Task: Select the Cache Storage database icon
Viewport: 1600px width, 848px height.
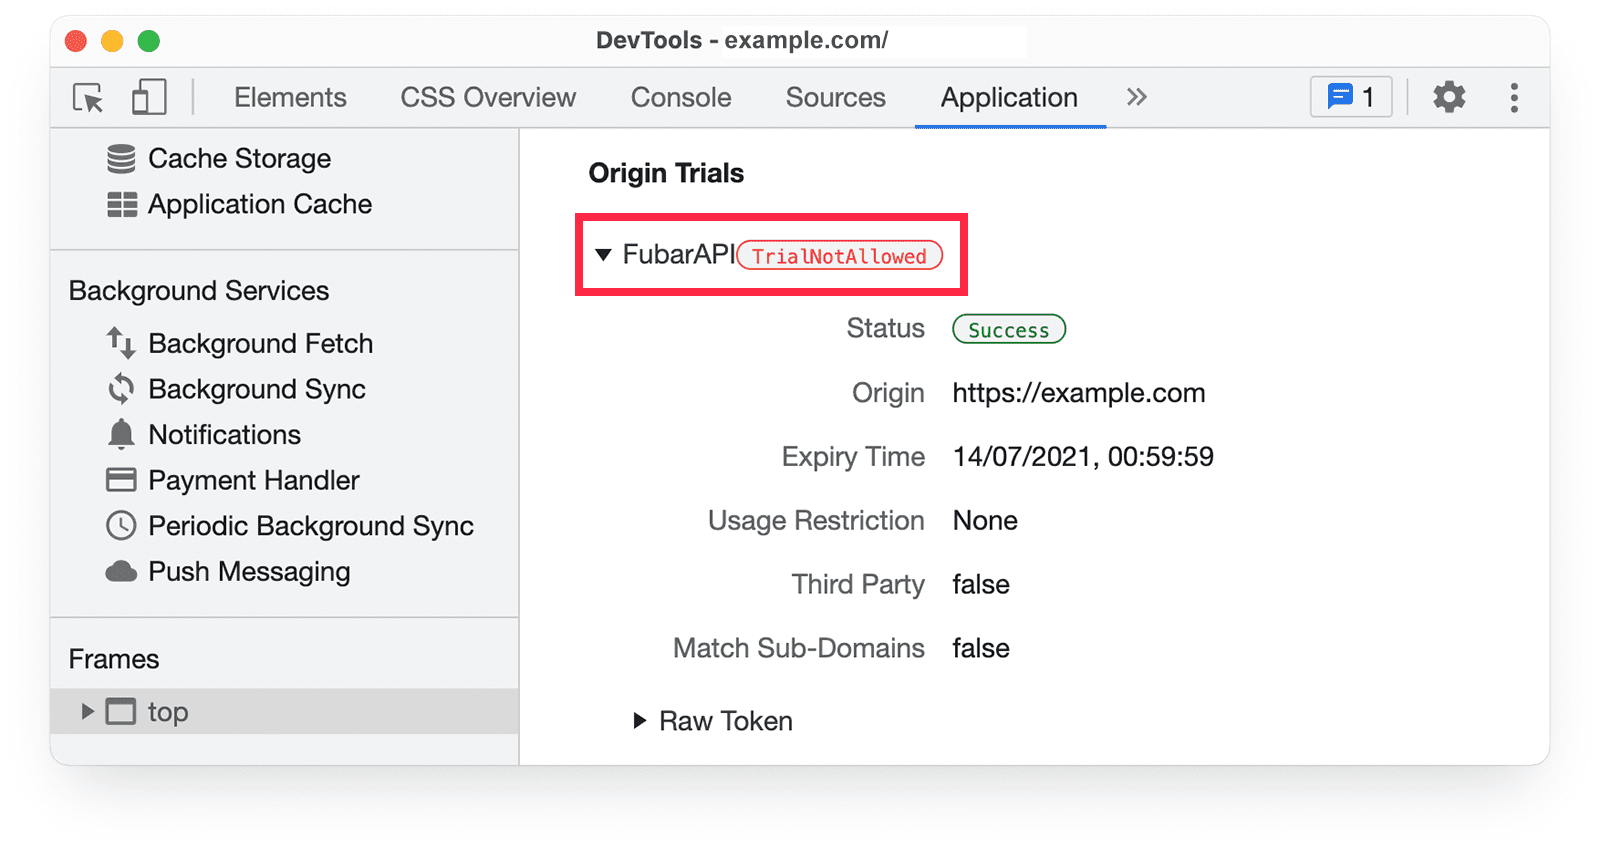Action: tap(121, 159)
